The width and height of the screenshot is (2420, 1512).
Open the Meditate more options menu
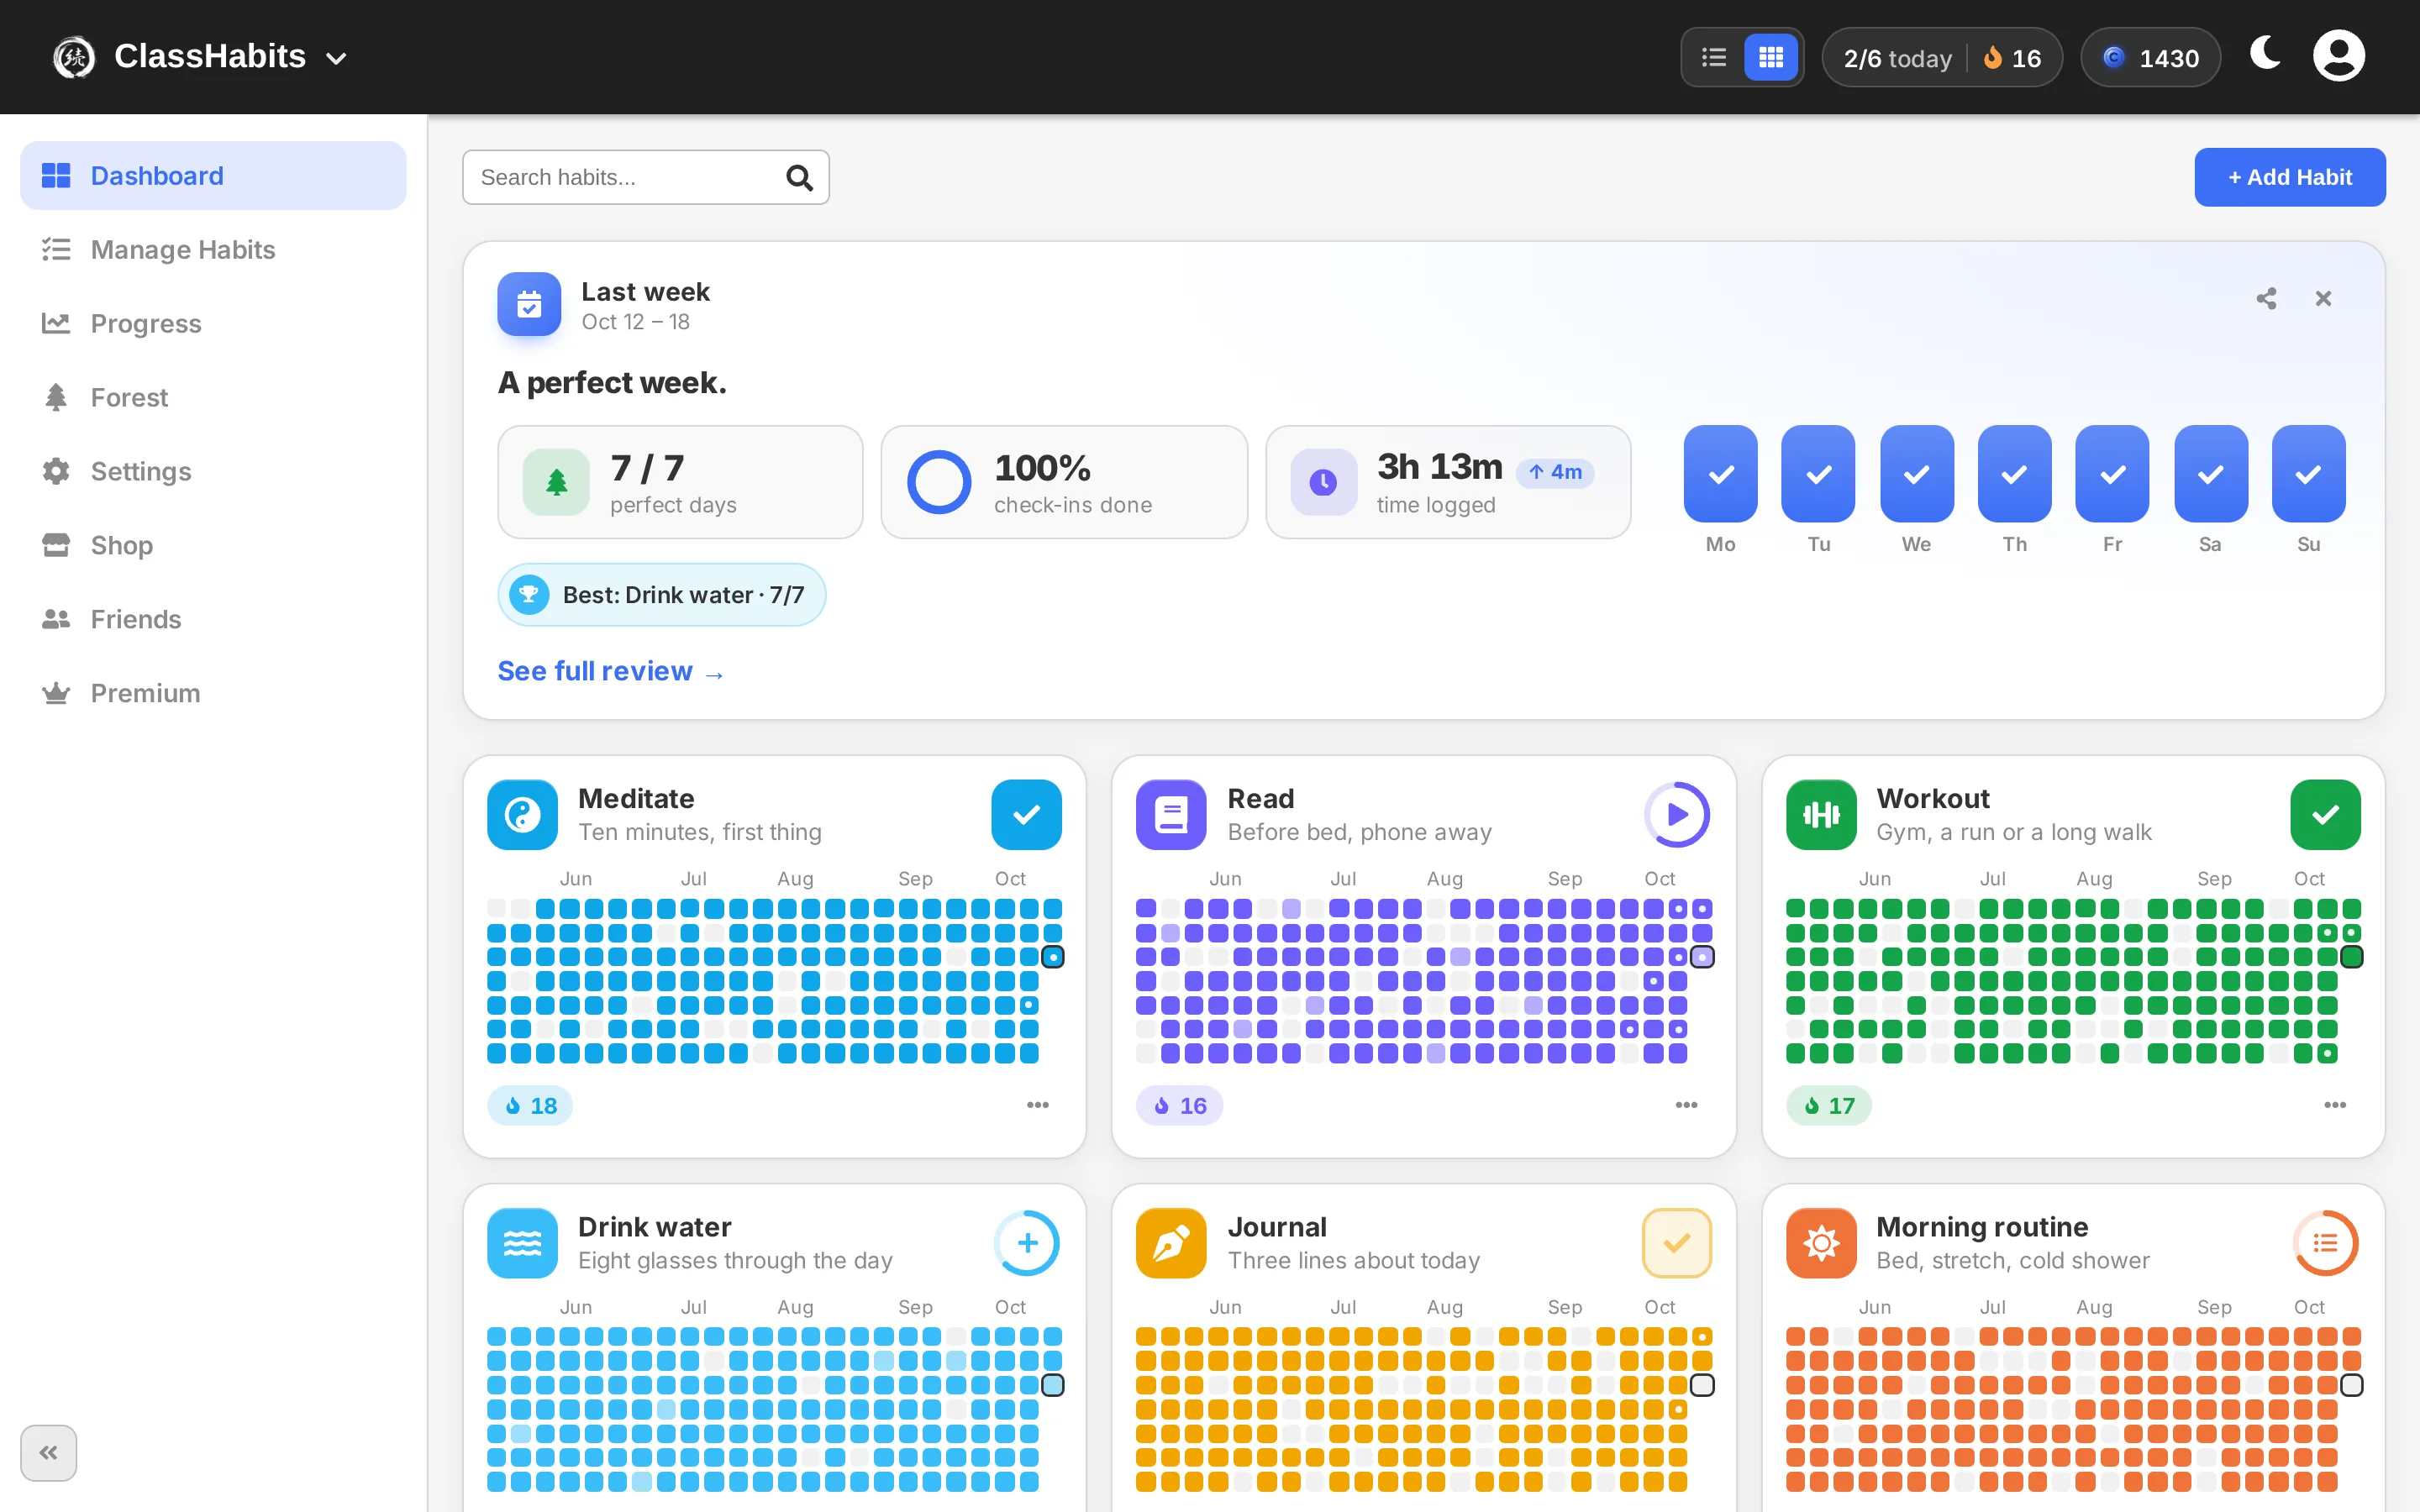[1038, 1105]
